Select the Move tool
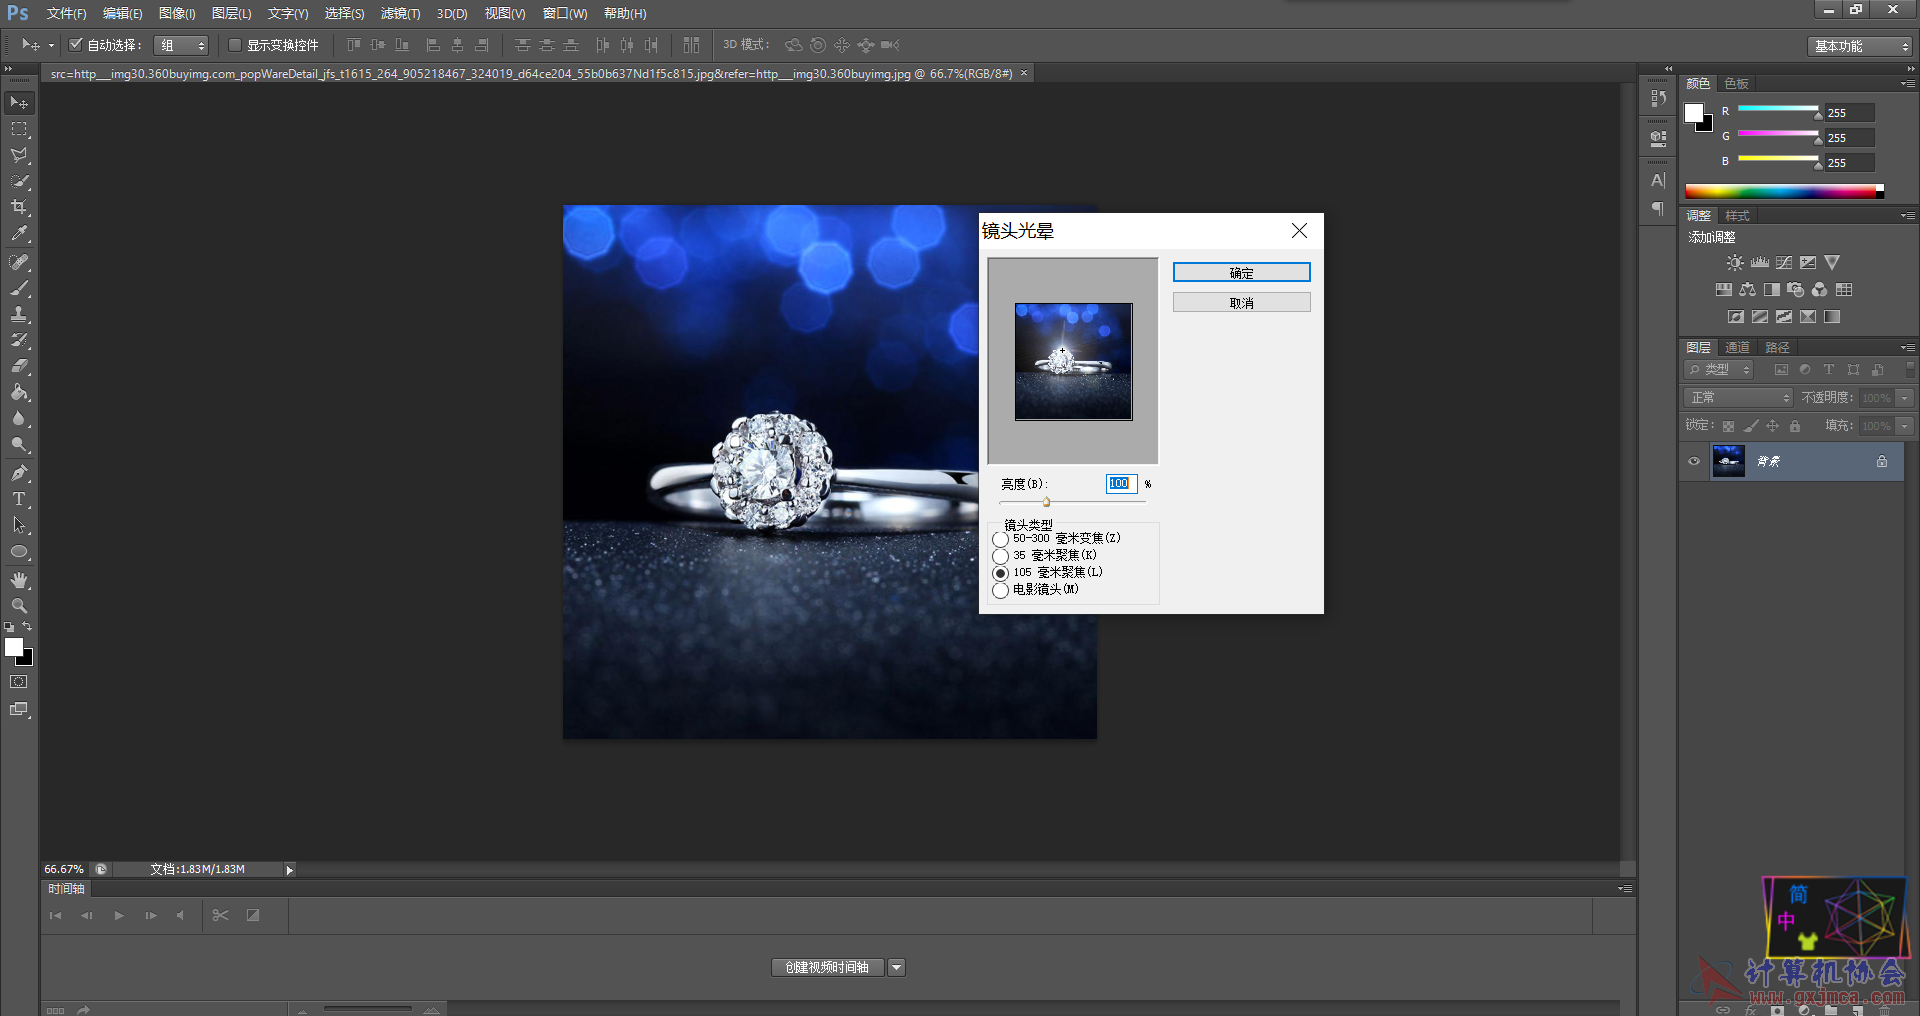Image resolution: width=1920 pixels, height=1016 pixels. point(19,103)
